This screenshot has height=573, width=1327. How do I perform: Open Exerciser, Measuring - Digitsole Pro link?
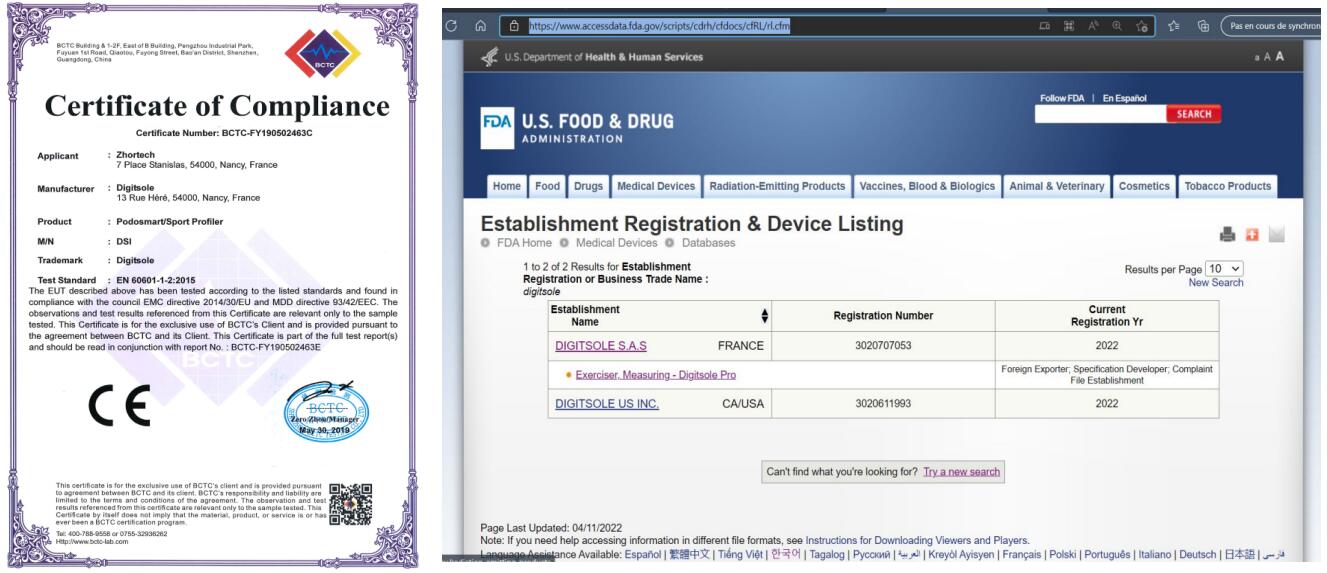tap(656, 375)
